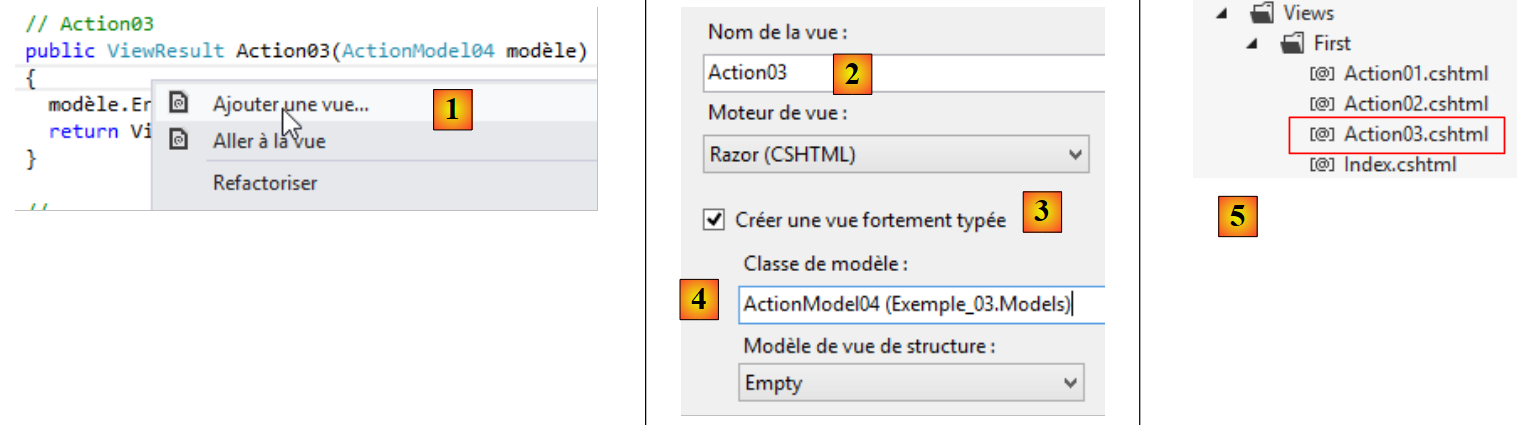
Task: Collapse the Views folder tree node
Action: [1224, 14]
